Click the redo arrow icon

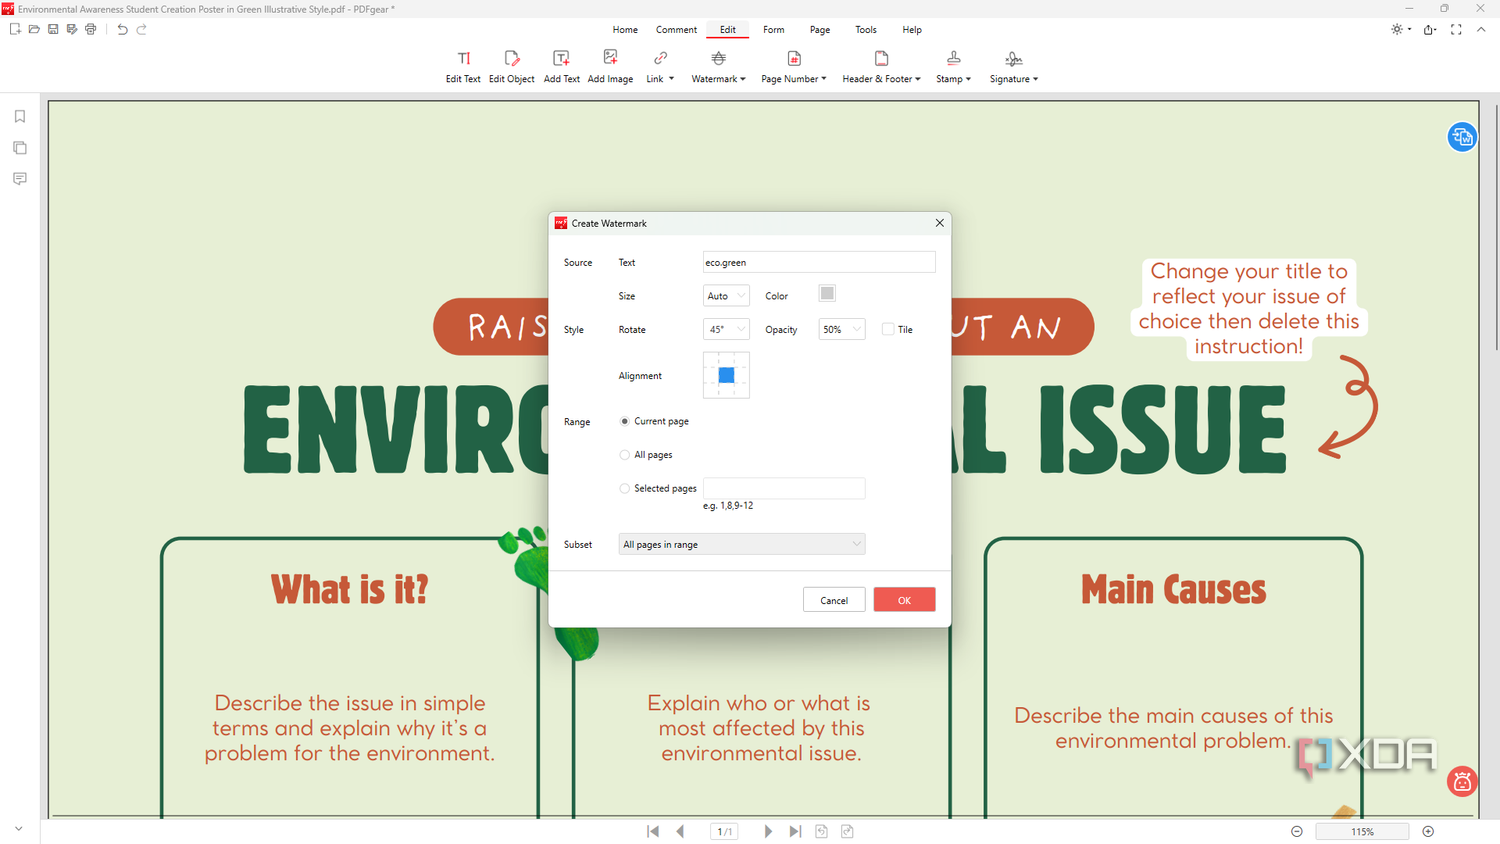pos(142,29)
